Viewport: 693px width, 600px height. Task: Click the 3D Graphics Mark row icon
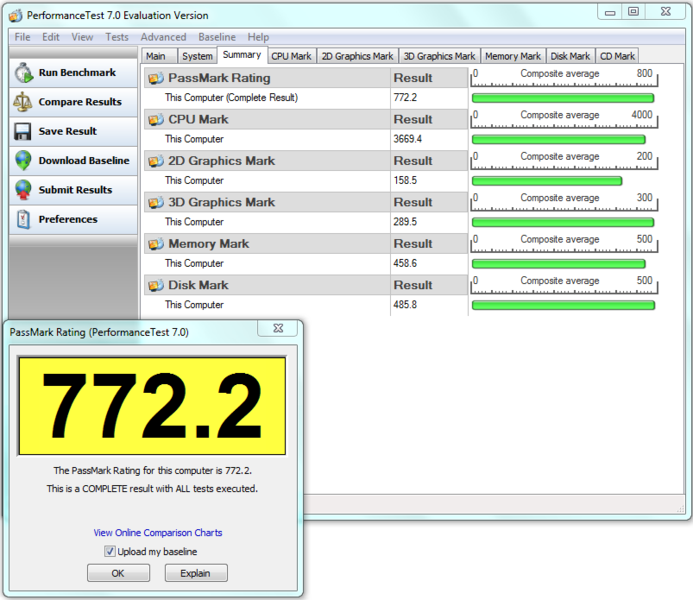coord(156,203)
